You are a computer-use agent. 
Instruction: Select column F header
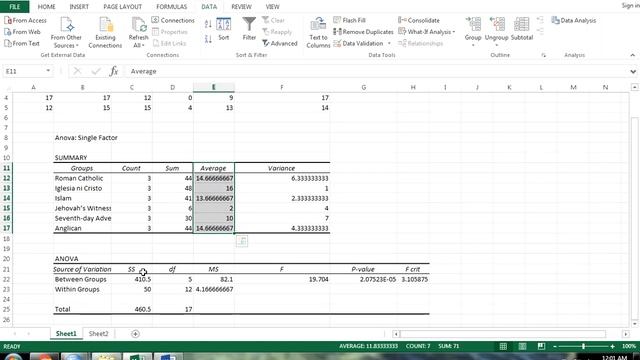(x=282, y=87)
